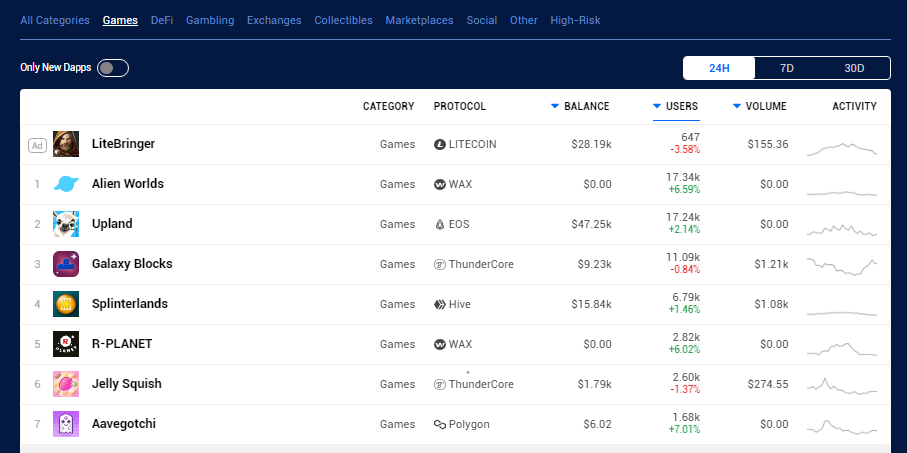
Task: Open the Upland llama icon
Action: tap(66, 224)
